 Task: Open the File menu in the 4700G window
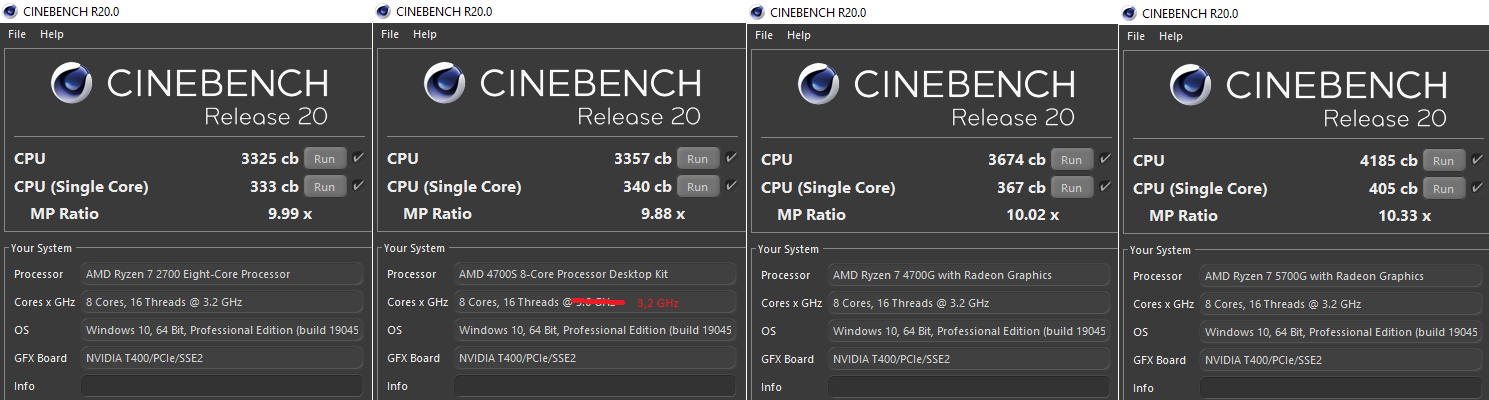(764, 35)
